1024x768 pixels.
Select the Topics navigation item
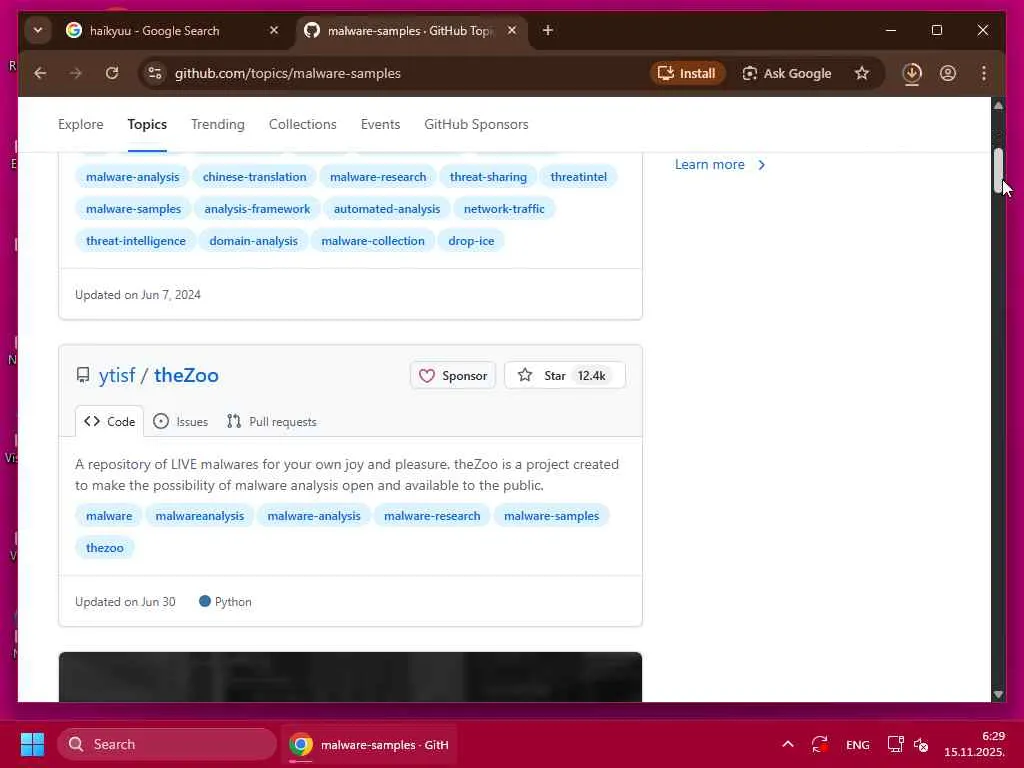pos(147,124)
